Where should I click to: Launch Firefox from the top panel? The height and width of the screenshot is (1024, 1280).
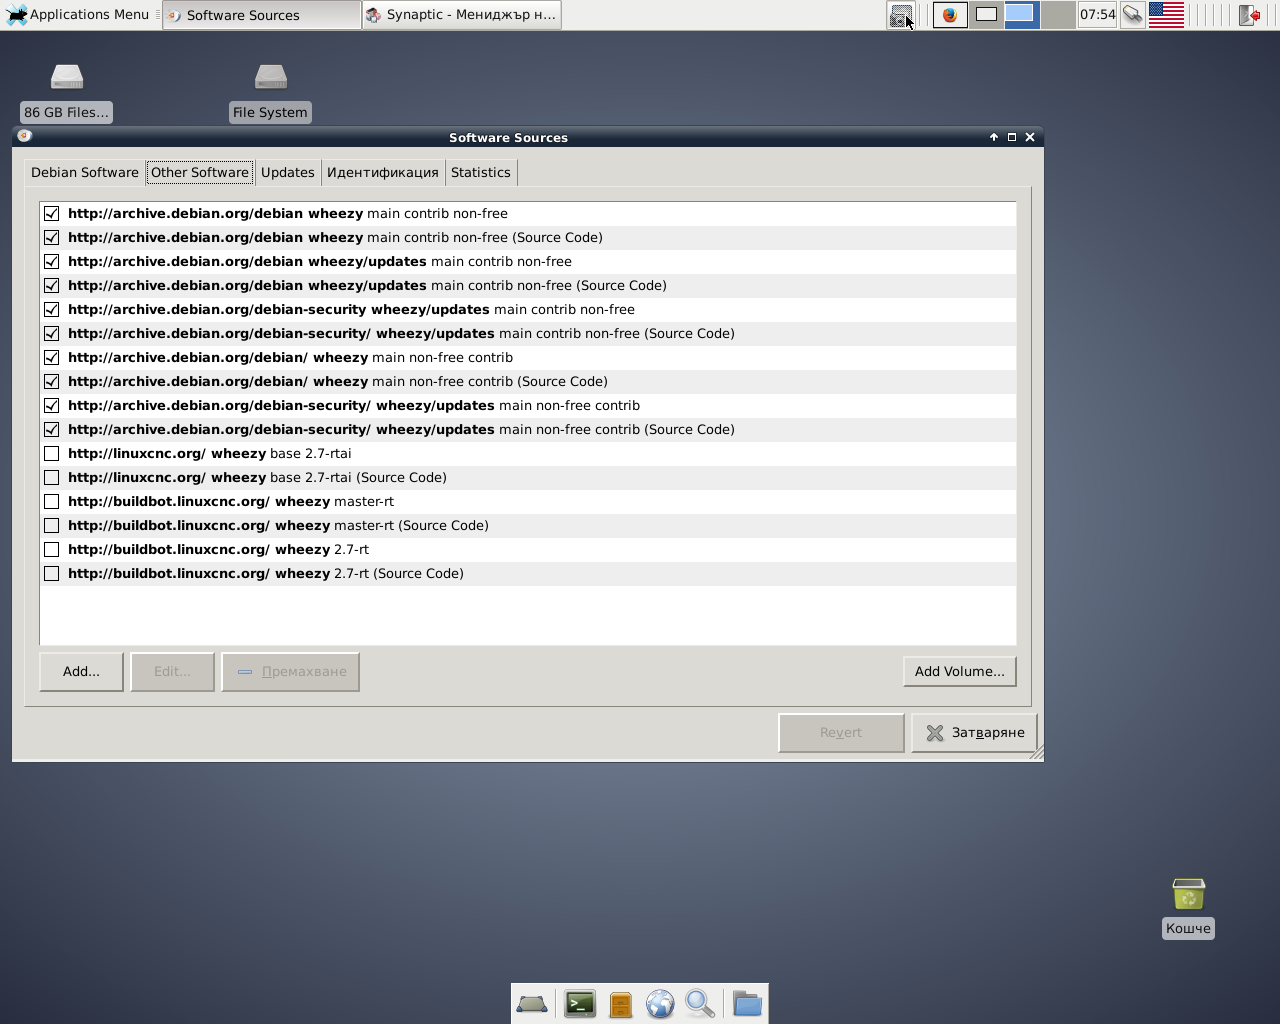coord(950,15)
